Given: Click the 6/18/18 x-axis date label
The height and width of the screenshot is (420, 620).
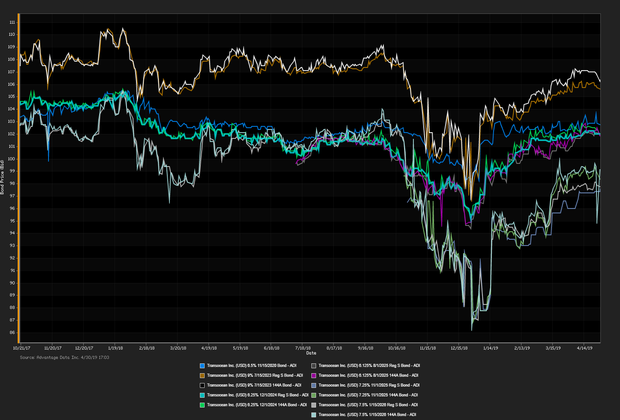Looking at the screenshot, I should coord(272,348).
